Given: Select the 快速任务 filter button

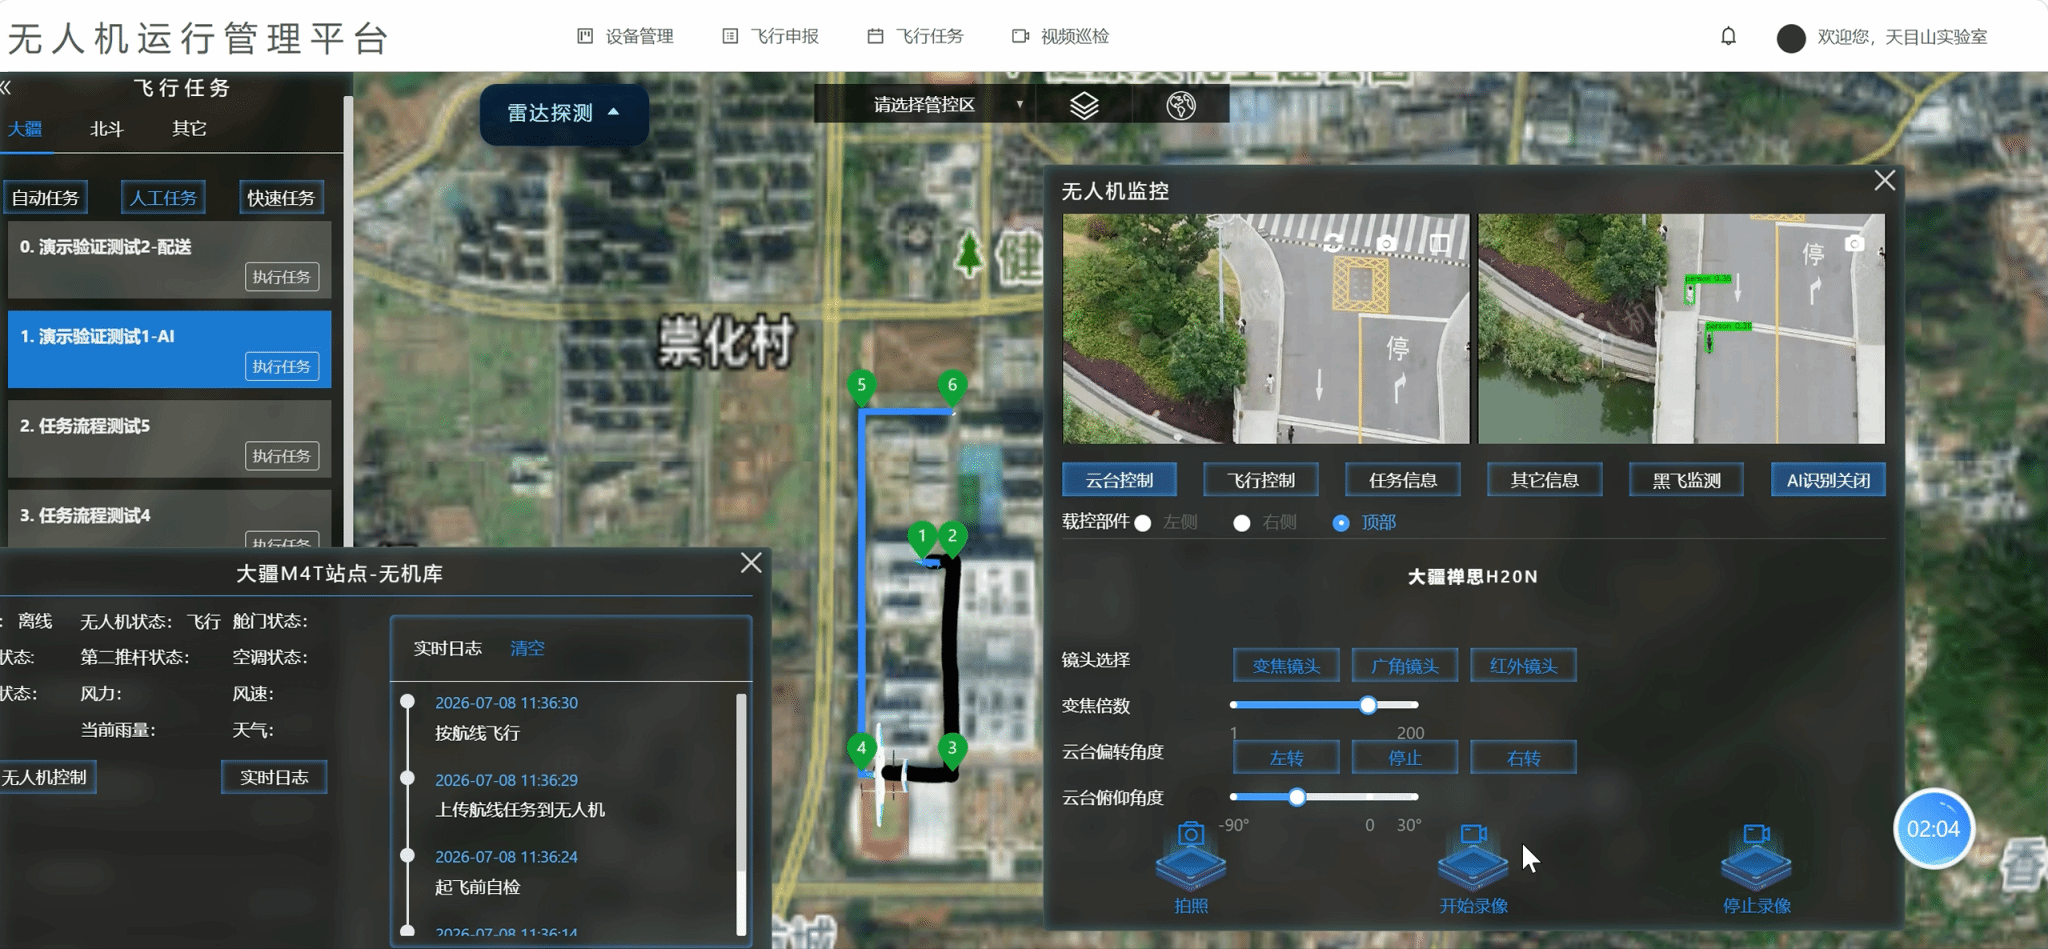Looking at the screenshot, I should tap(281, 198).
